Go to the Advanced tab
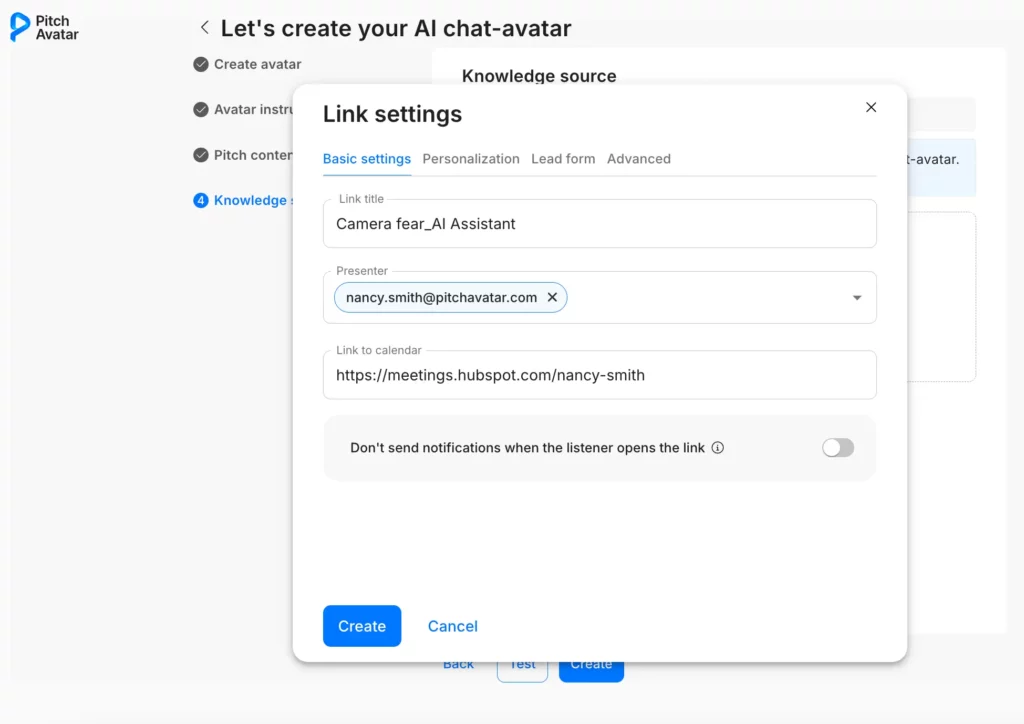The width and height of the screenshot is (1024, 724). (639, 159)
